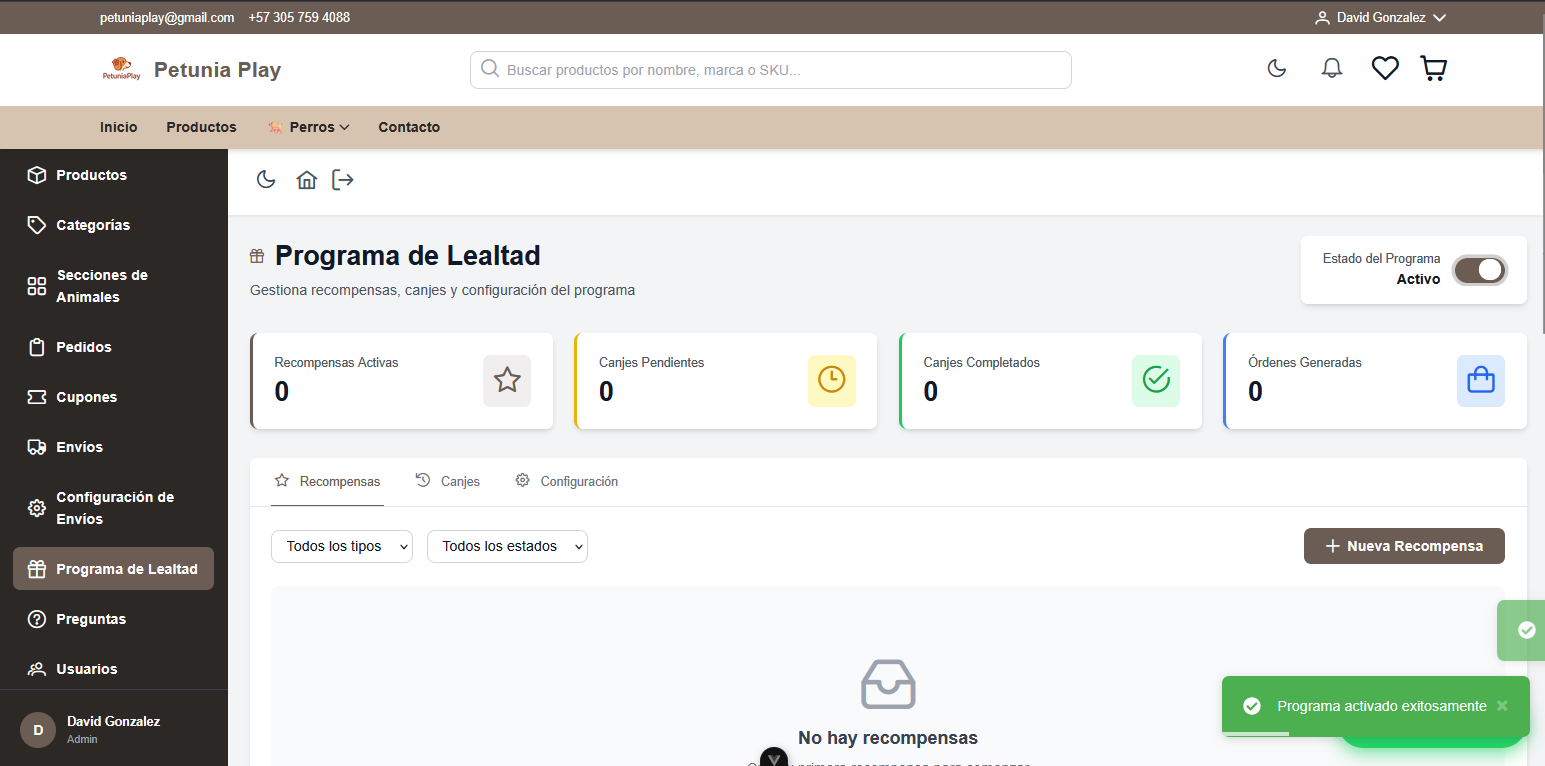Viewport: 1545px width, 766px height.
Task: Open the shopping cart icon
Action: coord(1433,68)
